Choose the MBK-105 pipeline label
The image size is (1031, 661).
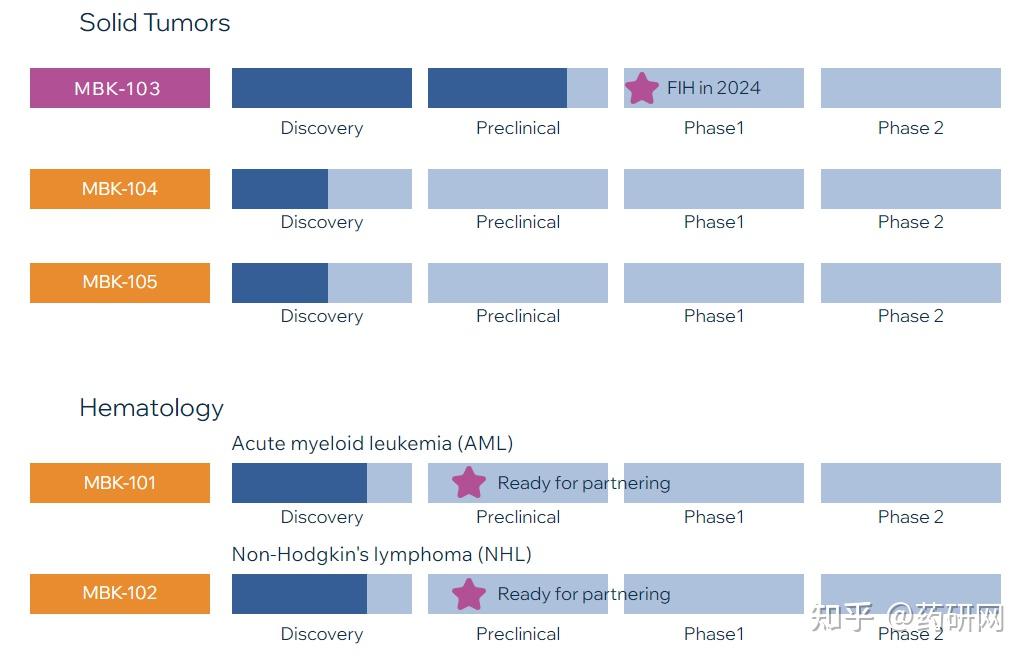point(120,282)
